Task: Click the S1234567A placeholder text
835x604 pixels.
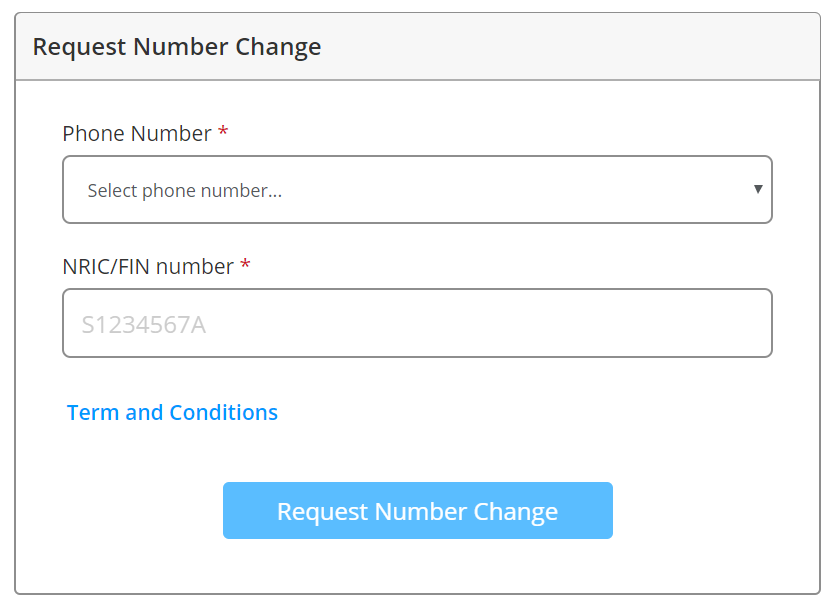Action: point(144,324)
